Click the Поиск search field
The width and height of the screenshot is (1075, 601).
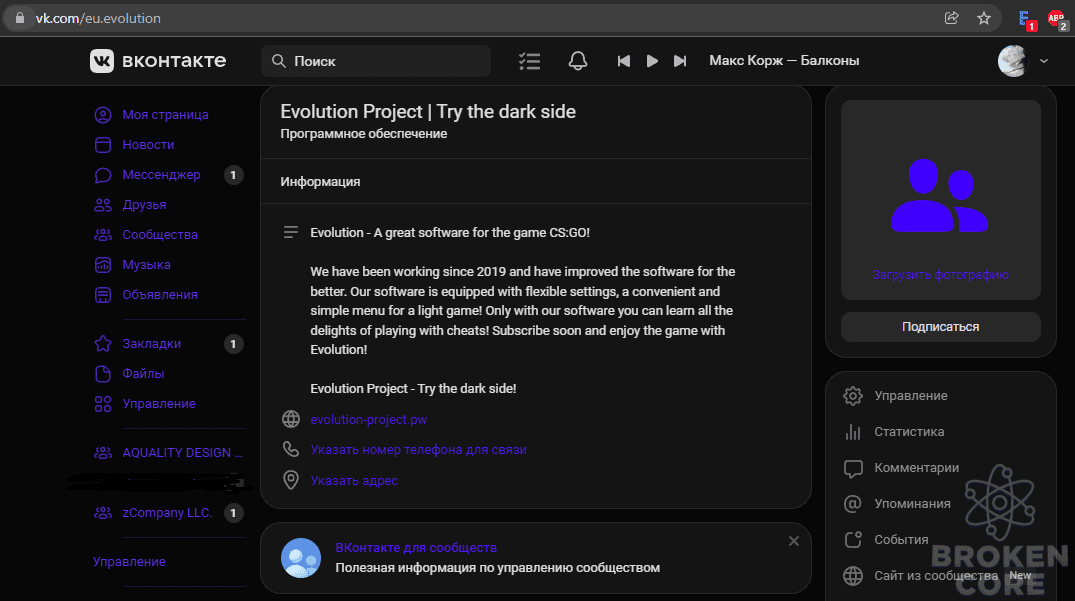tap(376, 61)
